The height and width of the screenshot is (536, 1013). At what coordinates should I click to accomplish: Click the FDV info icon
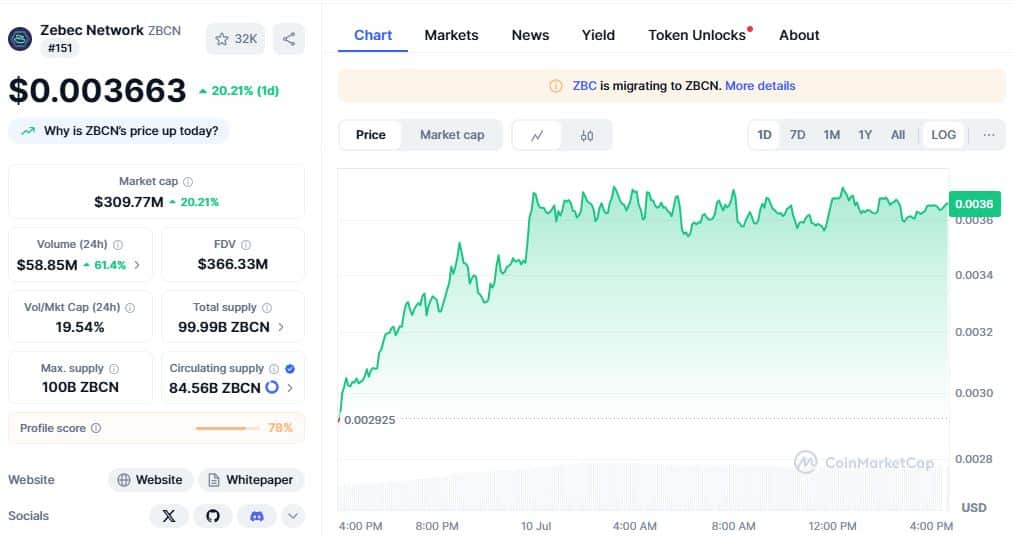coord(245,245)
